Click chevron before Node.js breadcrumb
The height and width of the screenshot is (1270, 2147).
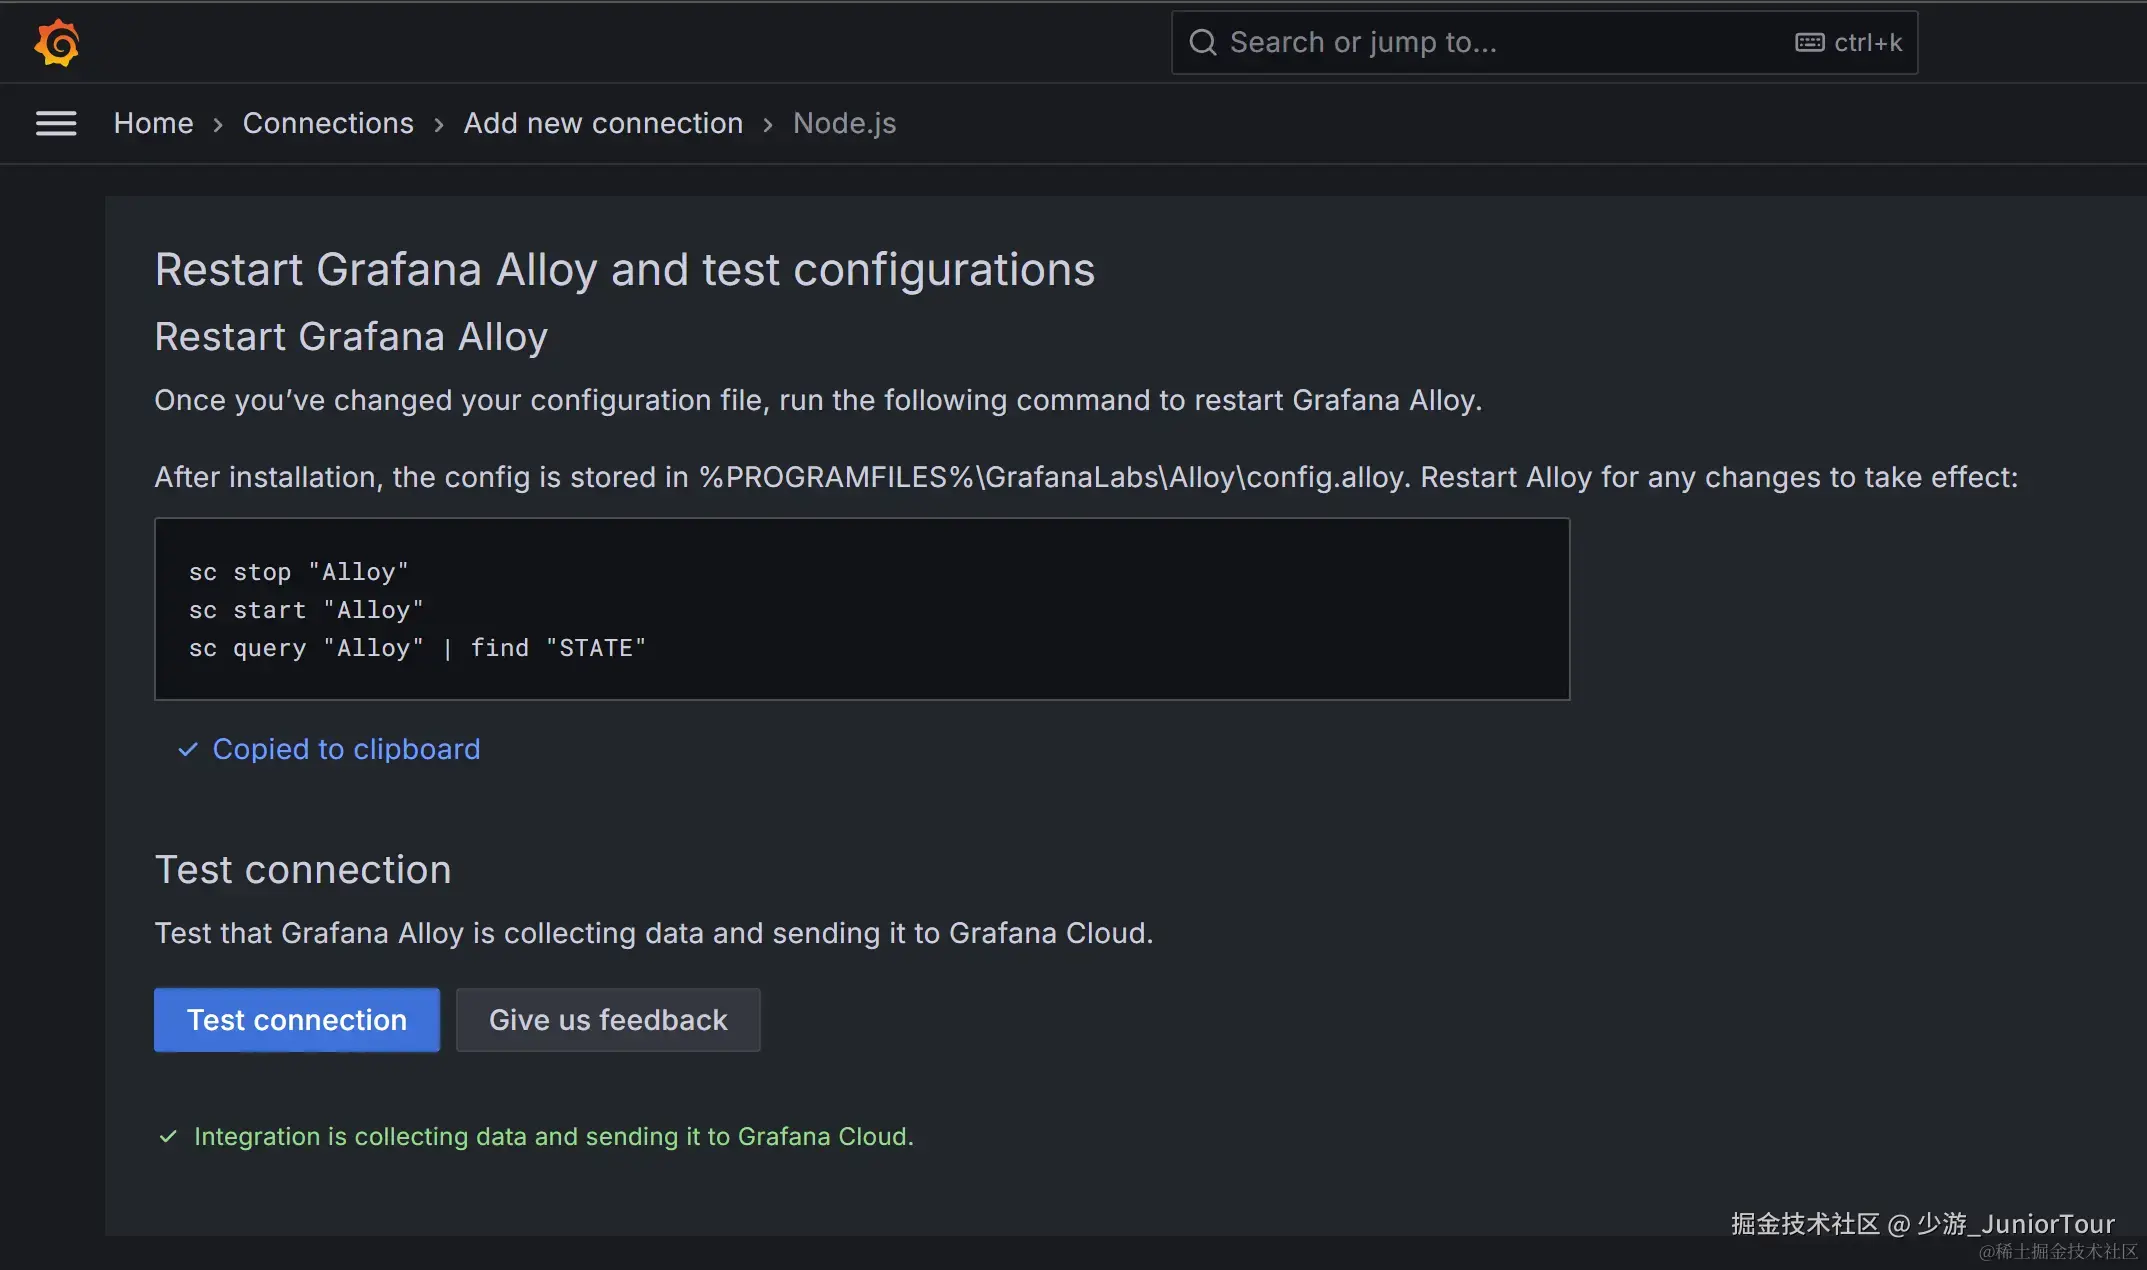pyautogui.click(x=768, y=124)
